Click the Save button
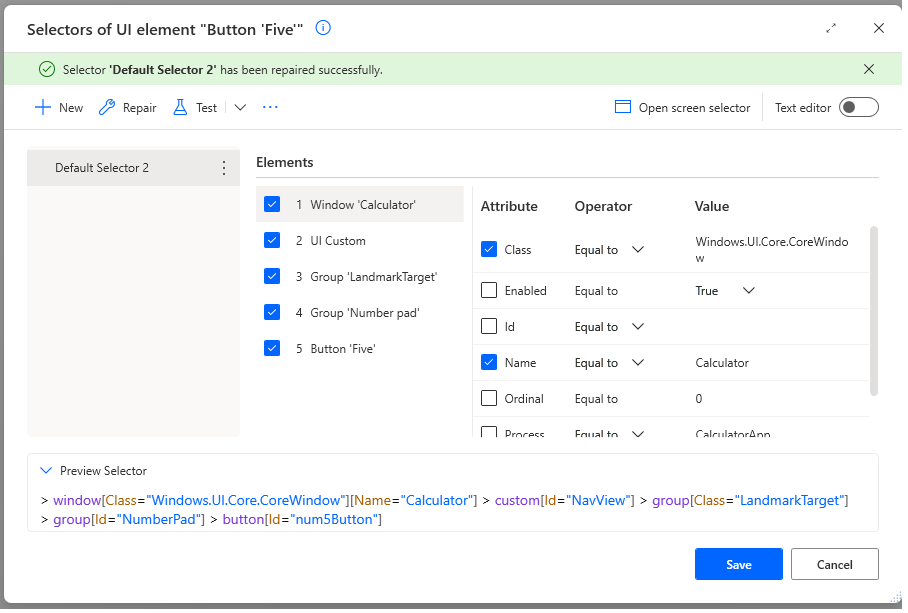908x613 pixels. 739,564
